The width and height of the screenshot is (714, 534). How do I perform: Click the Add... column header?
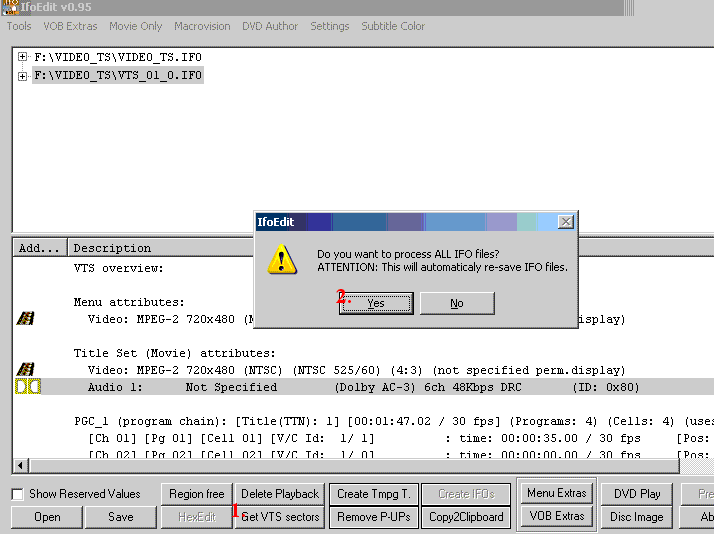click(x=40, y=248)
